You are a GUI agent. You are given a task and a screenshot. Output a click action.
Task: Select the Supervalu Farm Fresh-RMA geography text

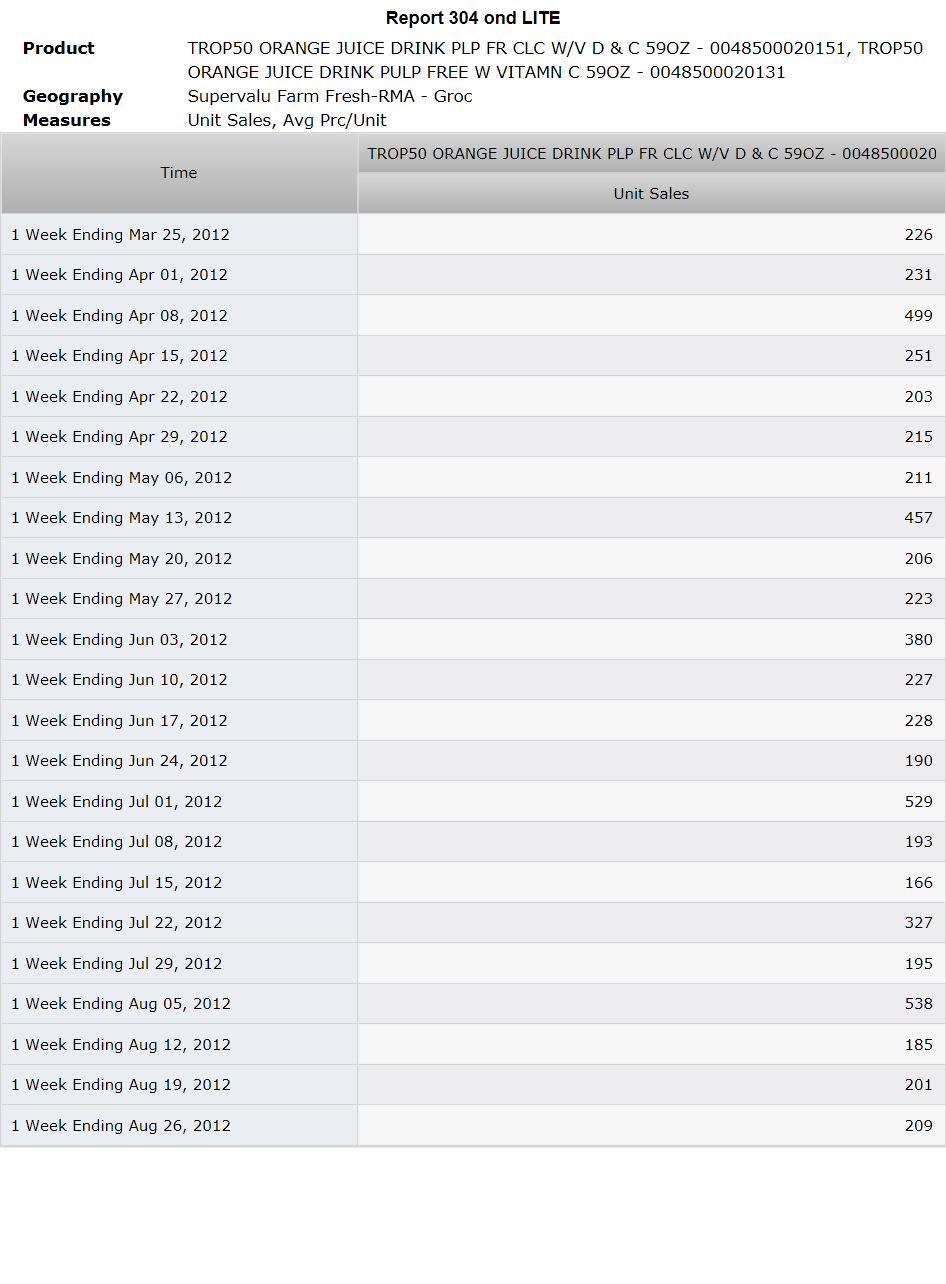coord(330,96)
